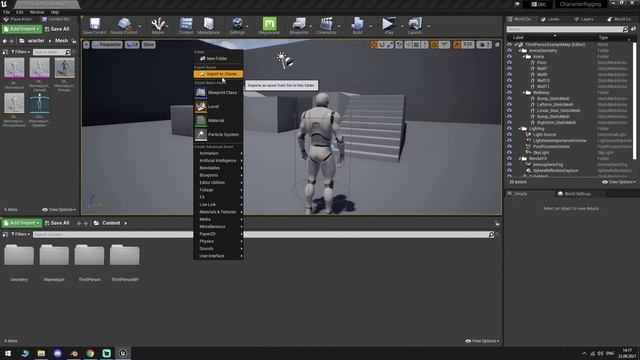Collapse the Walkway folder in outliner

pos(524,93)
